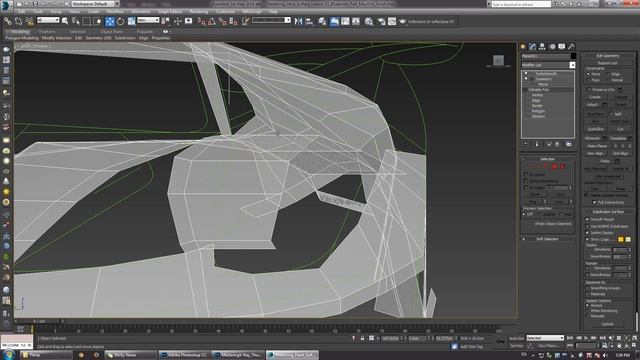640x360 pixels.
Task: Toggle the Show Cage checkbox
Action: (587, 239)
